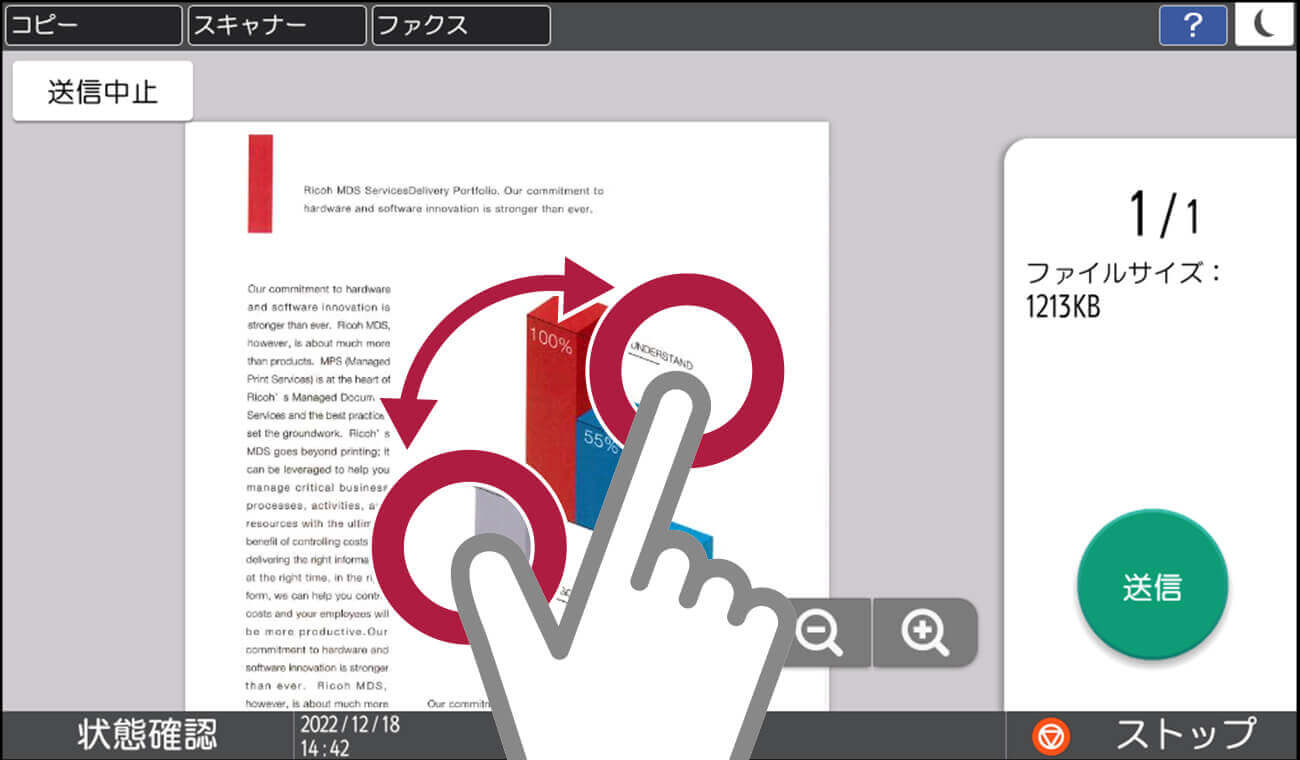Tap the ストップ label on the status bar
The height and width of the screenshot is (760, 1300).
point(1183,733)
